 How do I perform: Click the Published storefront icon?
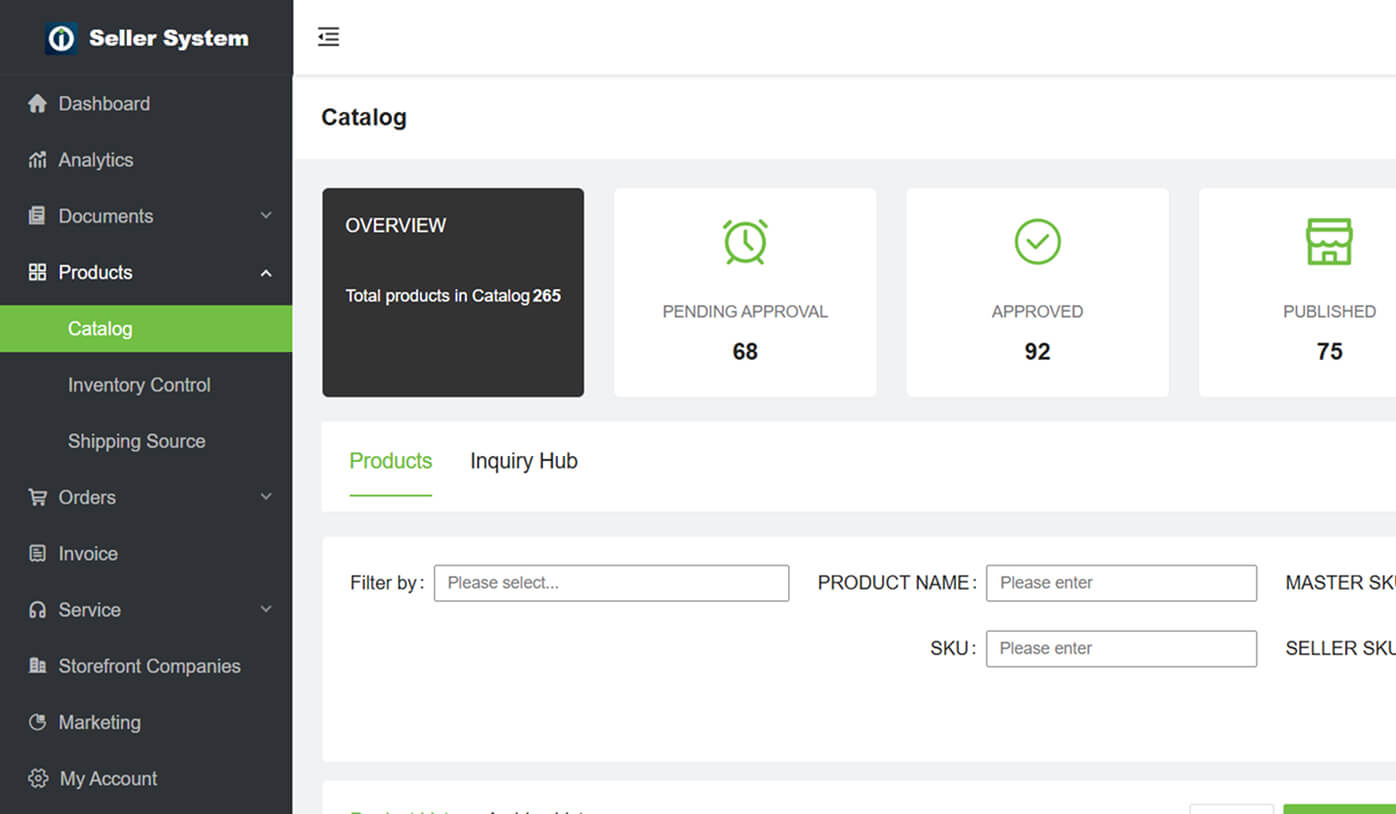click(1329, 242)
